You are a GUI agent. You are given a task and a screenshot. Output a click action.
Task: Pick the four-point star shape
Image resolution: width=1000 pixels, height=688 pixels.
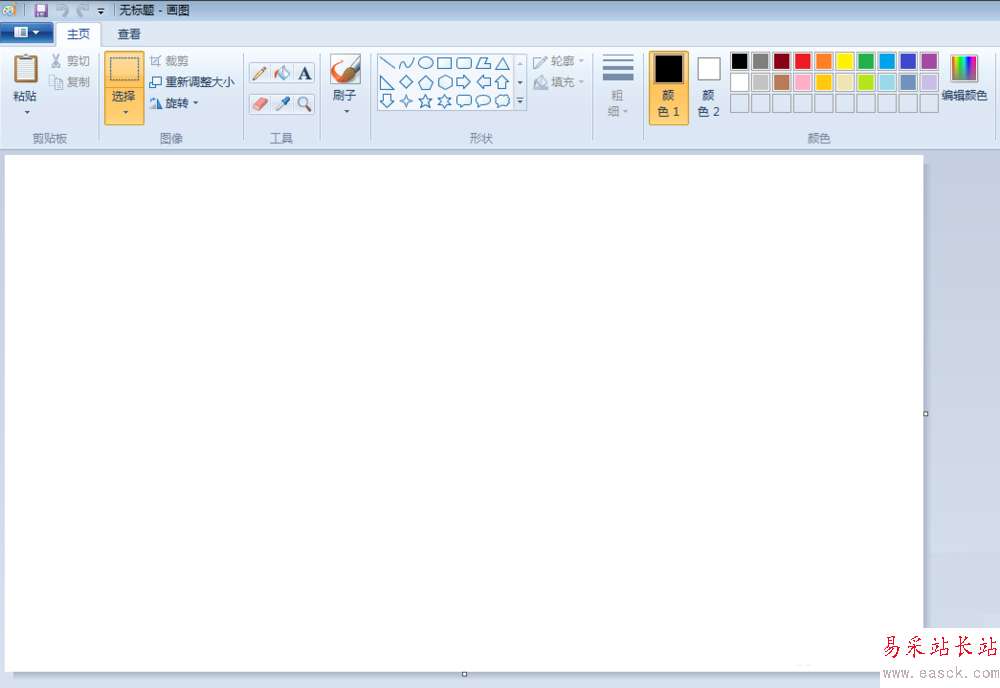point(406,101)
